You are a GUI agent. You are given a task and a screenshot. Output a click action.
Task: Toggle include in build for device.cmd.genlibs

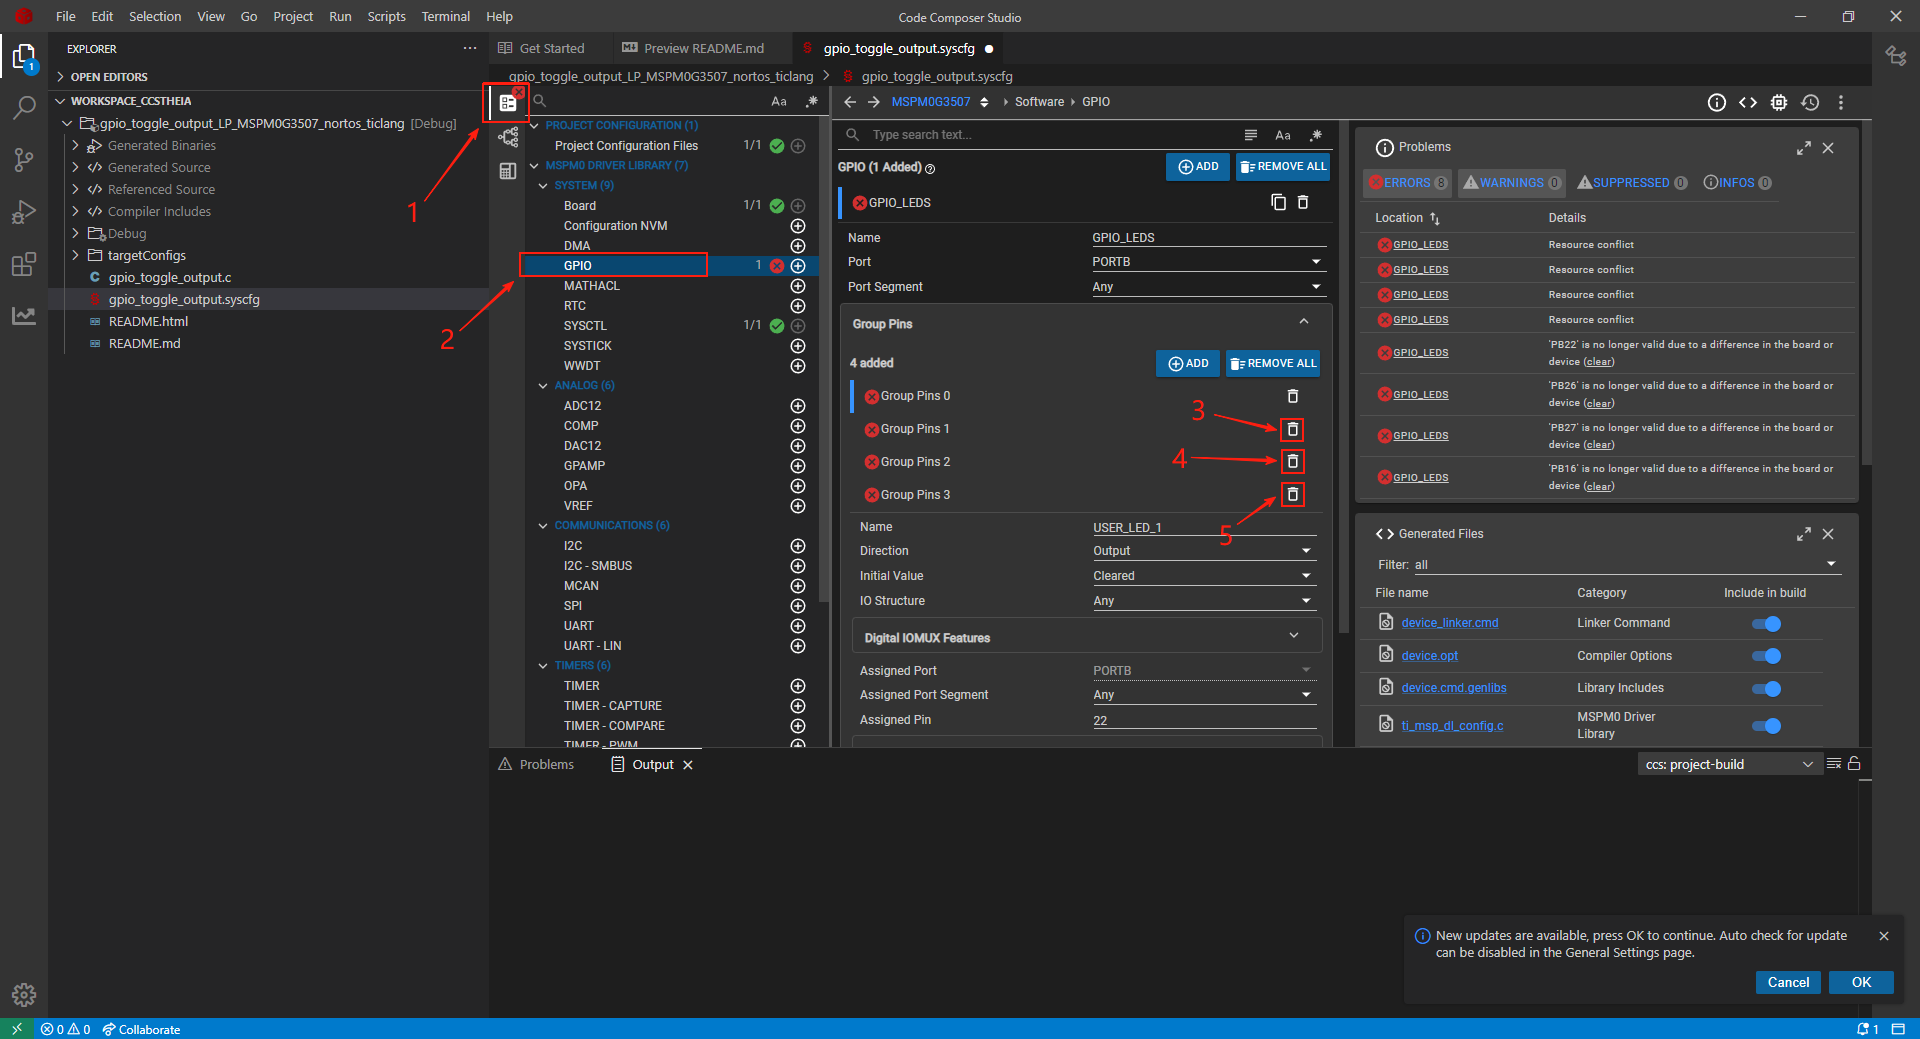[1767, 689]
